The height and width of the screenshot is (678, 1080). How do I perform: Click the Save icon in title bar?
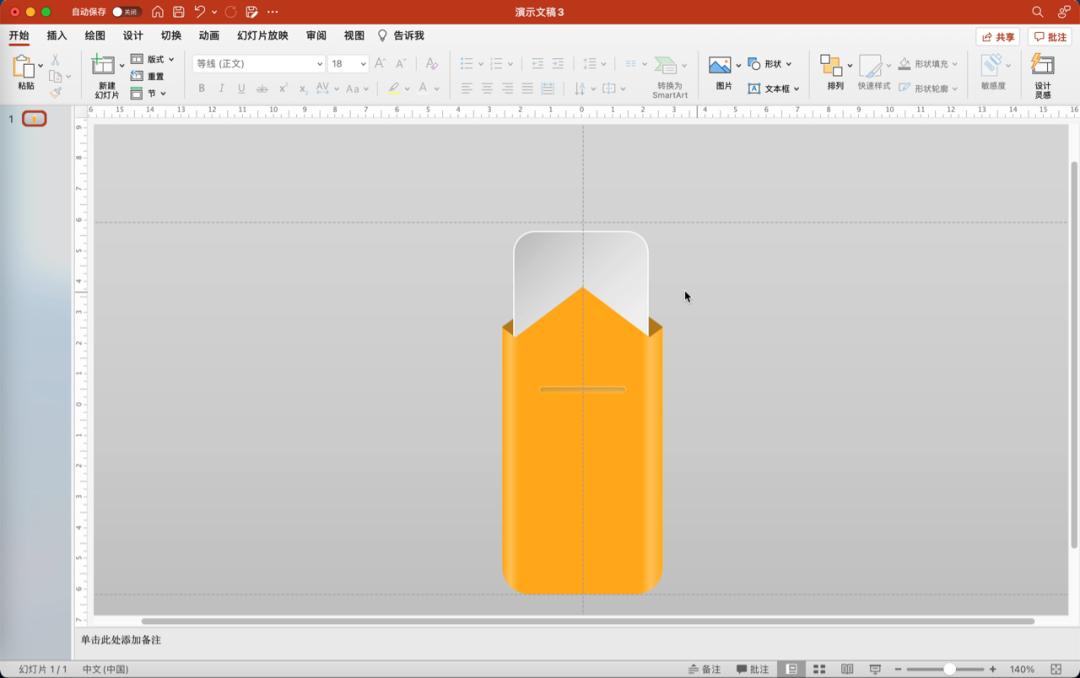point(179,12)
